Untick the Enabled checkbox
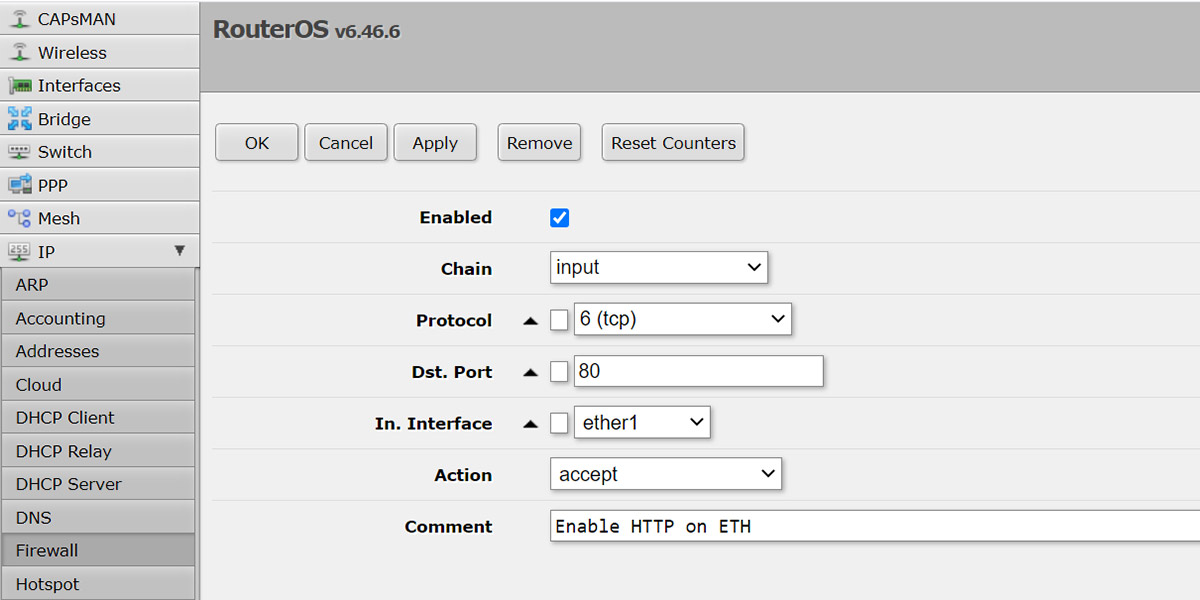This screenshot has width=1200, height=600. point(560,217)
